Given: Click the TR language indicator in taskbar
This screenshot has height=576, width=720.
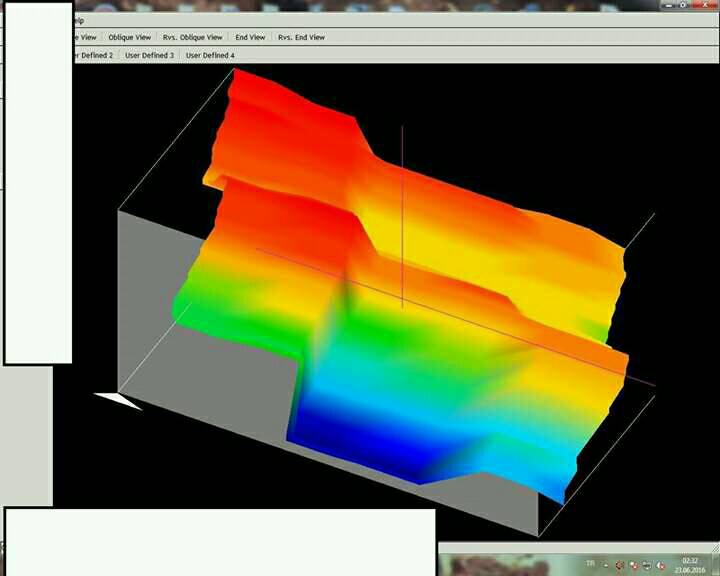Looking at the screenshot, I should pyautogui.click(x=590, y=564).
